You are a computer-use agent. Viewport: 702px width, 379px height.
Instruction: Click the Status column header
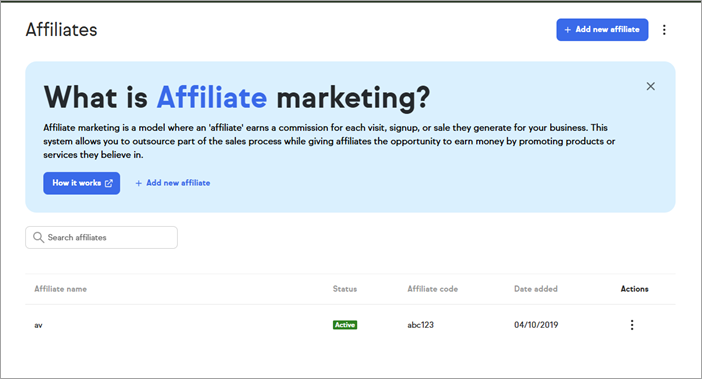[x=345, y=289]
